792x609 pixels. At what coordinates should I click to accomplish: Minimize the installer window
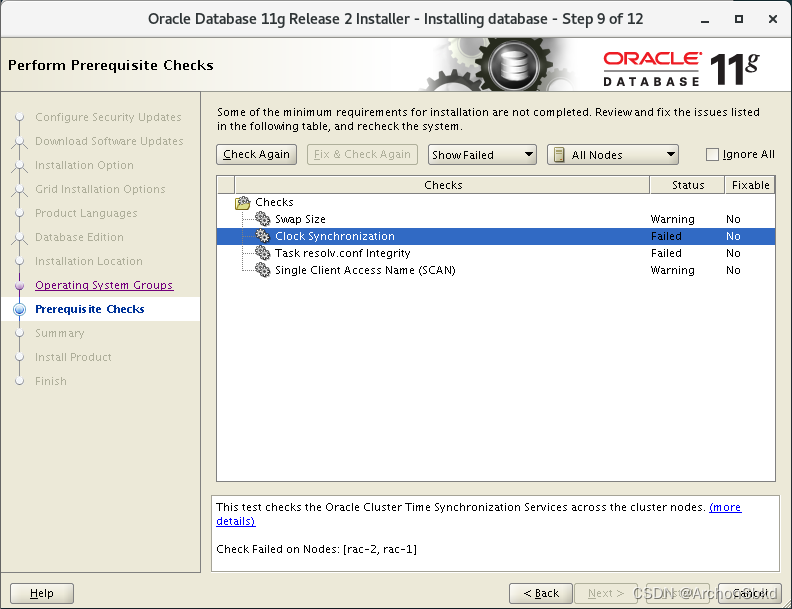coord(705,20)
